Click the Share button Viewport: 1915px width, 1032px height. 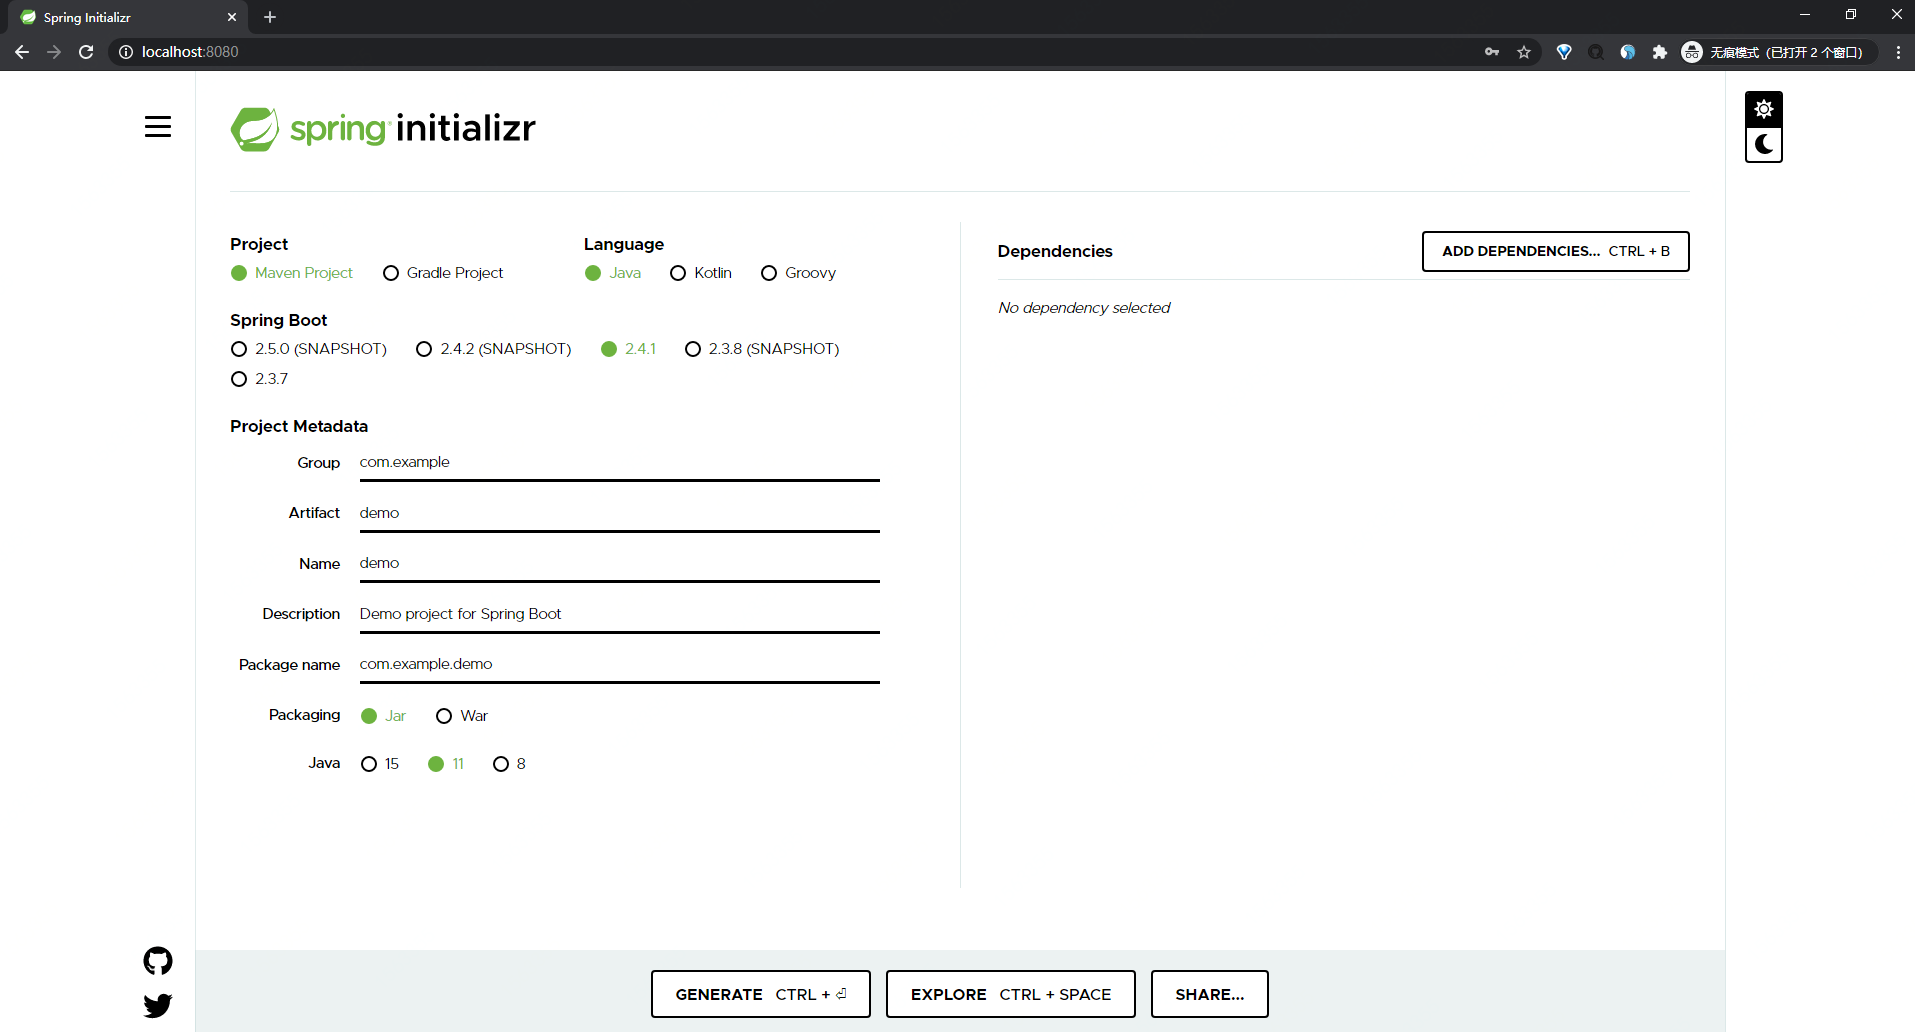point(1210,994)
